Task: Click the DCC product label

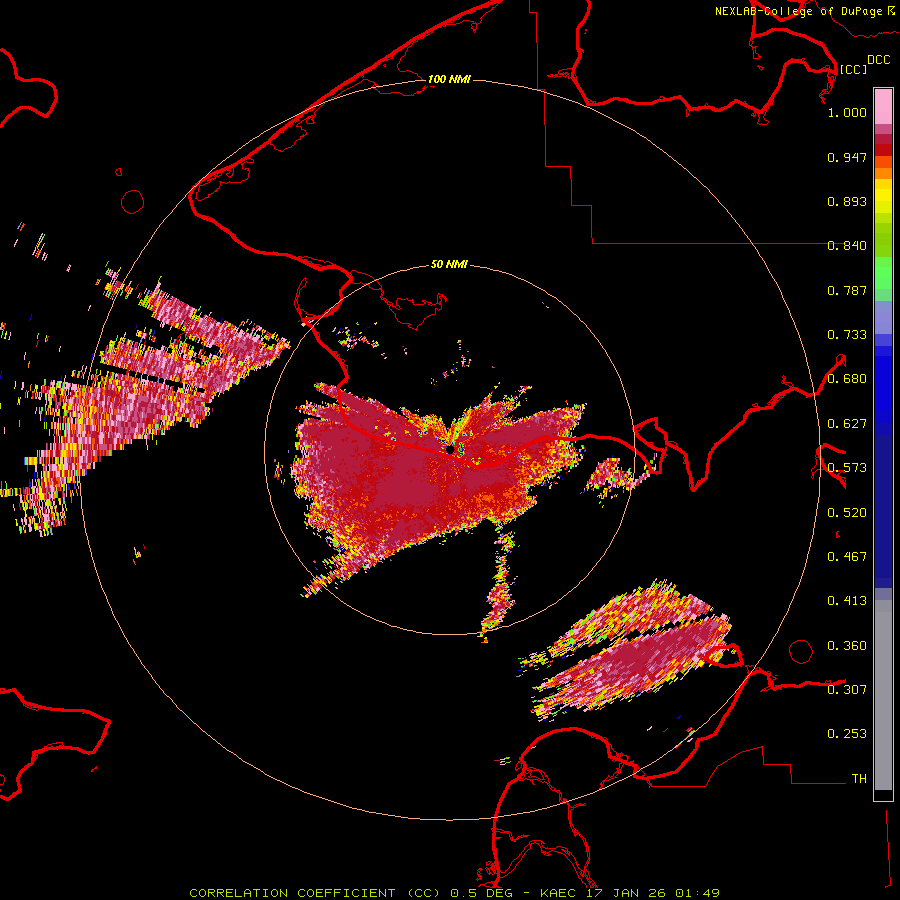Action: click(x=879, y=60)
